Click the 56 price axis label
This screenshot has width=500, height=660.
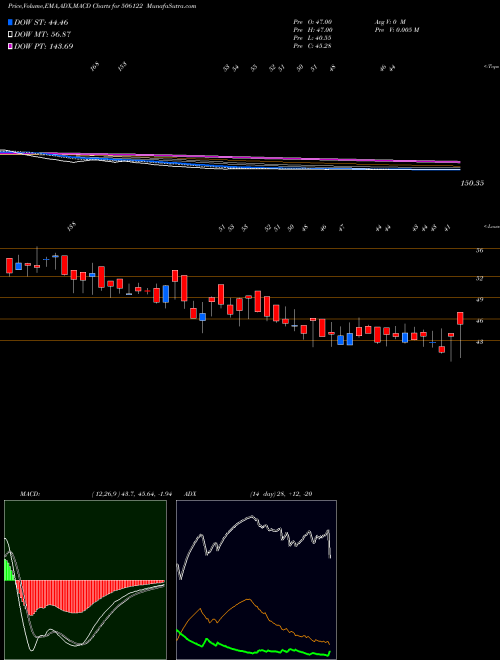479,250
